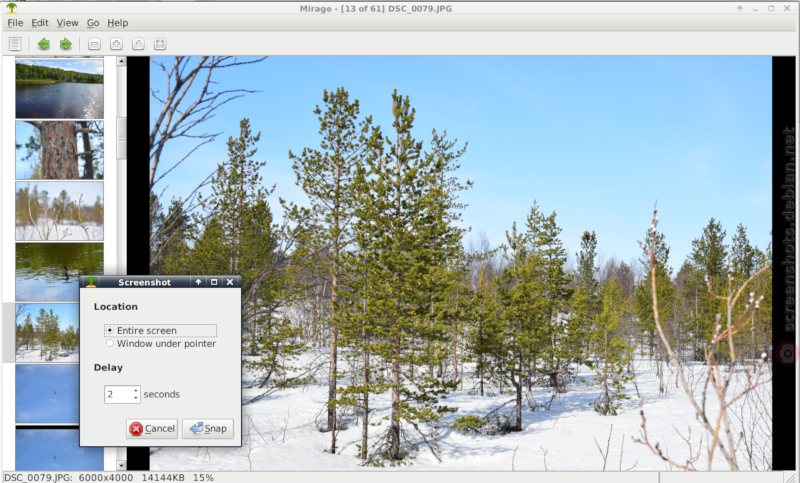Open the Go menu
The image size is (800, 483).
pyautogui.click(x=93, y=23)
